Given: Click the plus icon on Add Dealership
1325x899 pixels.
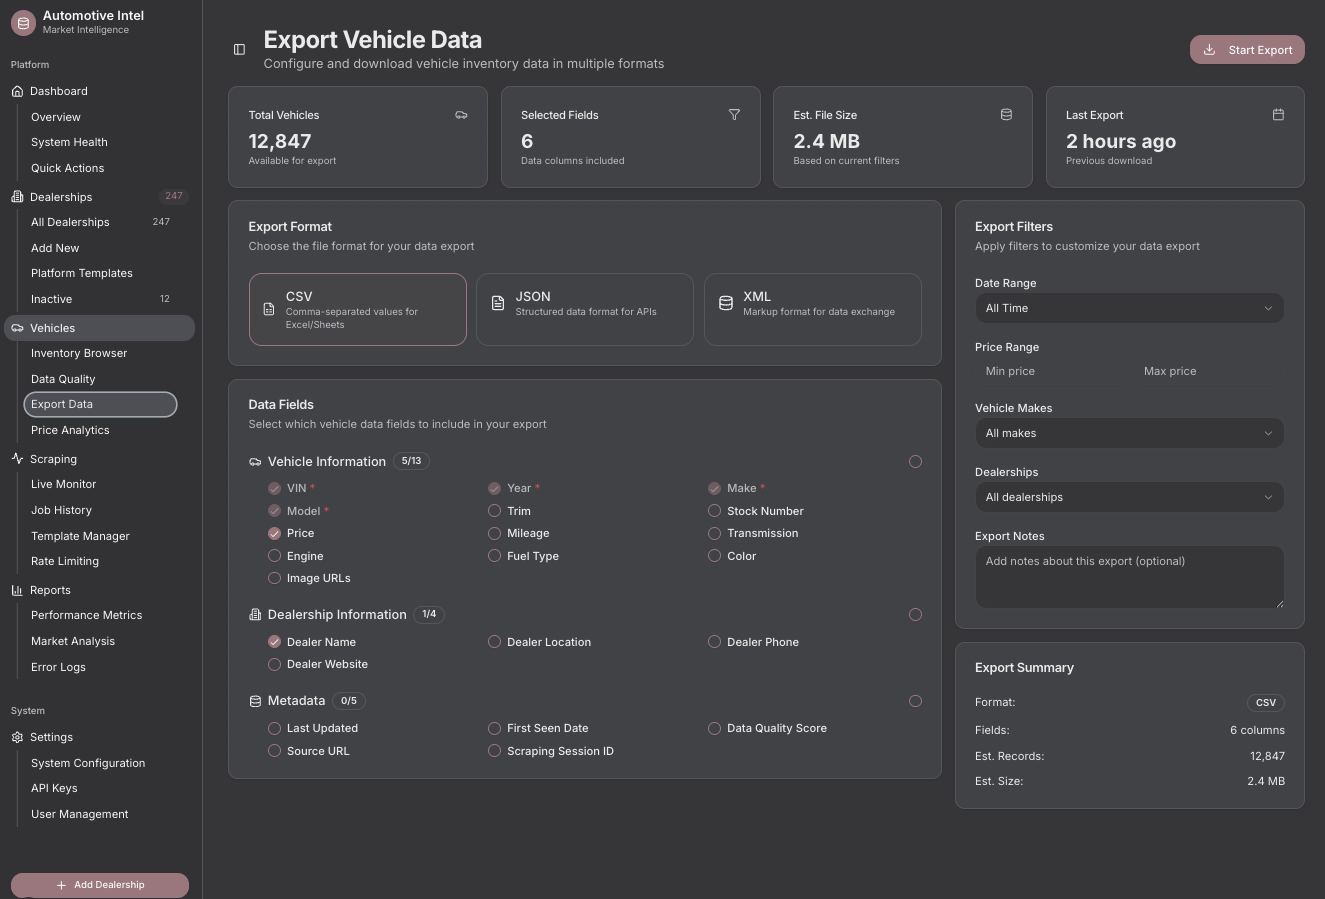Looking at the screenshot, I should point(62,885).
